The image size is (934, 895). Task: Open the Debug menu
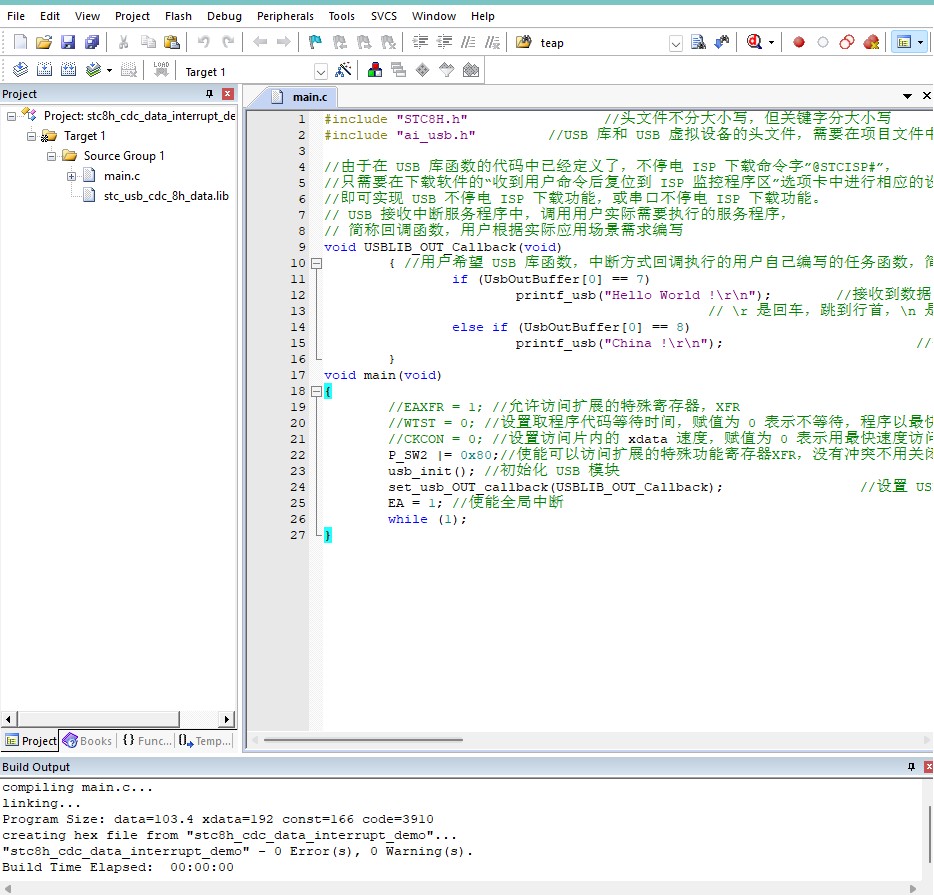(224, 16)
